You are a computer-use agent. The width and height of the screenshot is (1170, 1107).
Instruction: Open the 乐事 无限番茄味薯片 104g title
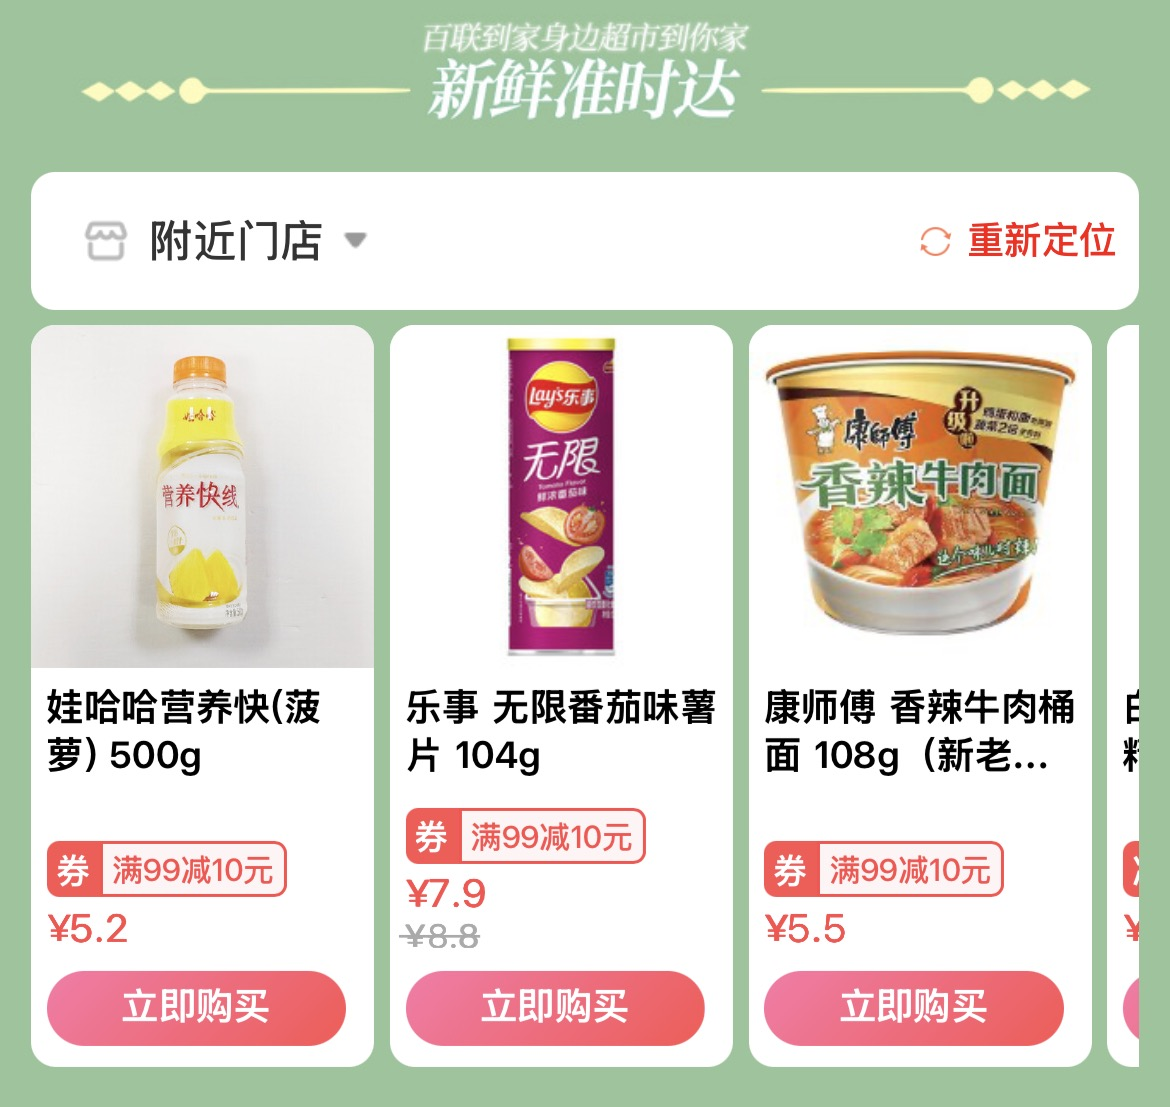[x=561, y=731]
